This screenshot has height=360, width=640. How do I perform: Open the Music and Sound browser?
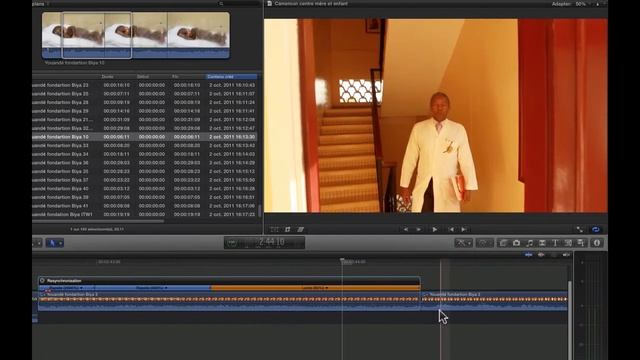coord(529,243)
